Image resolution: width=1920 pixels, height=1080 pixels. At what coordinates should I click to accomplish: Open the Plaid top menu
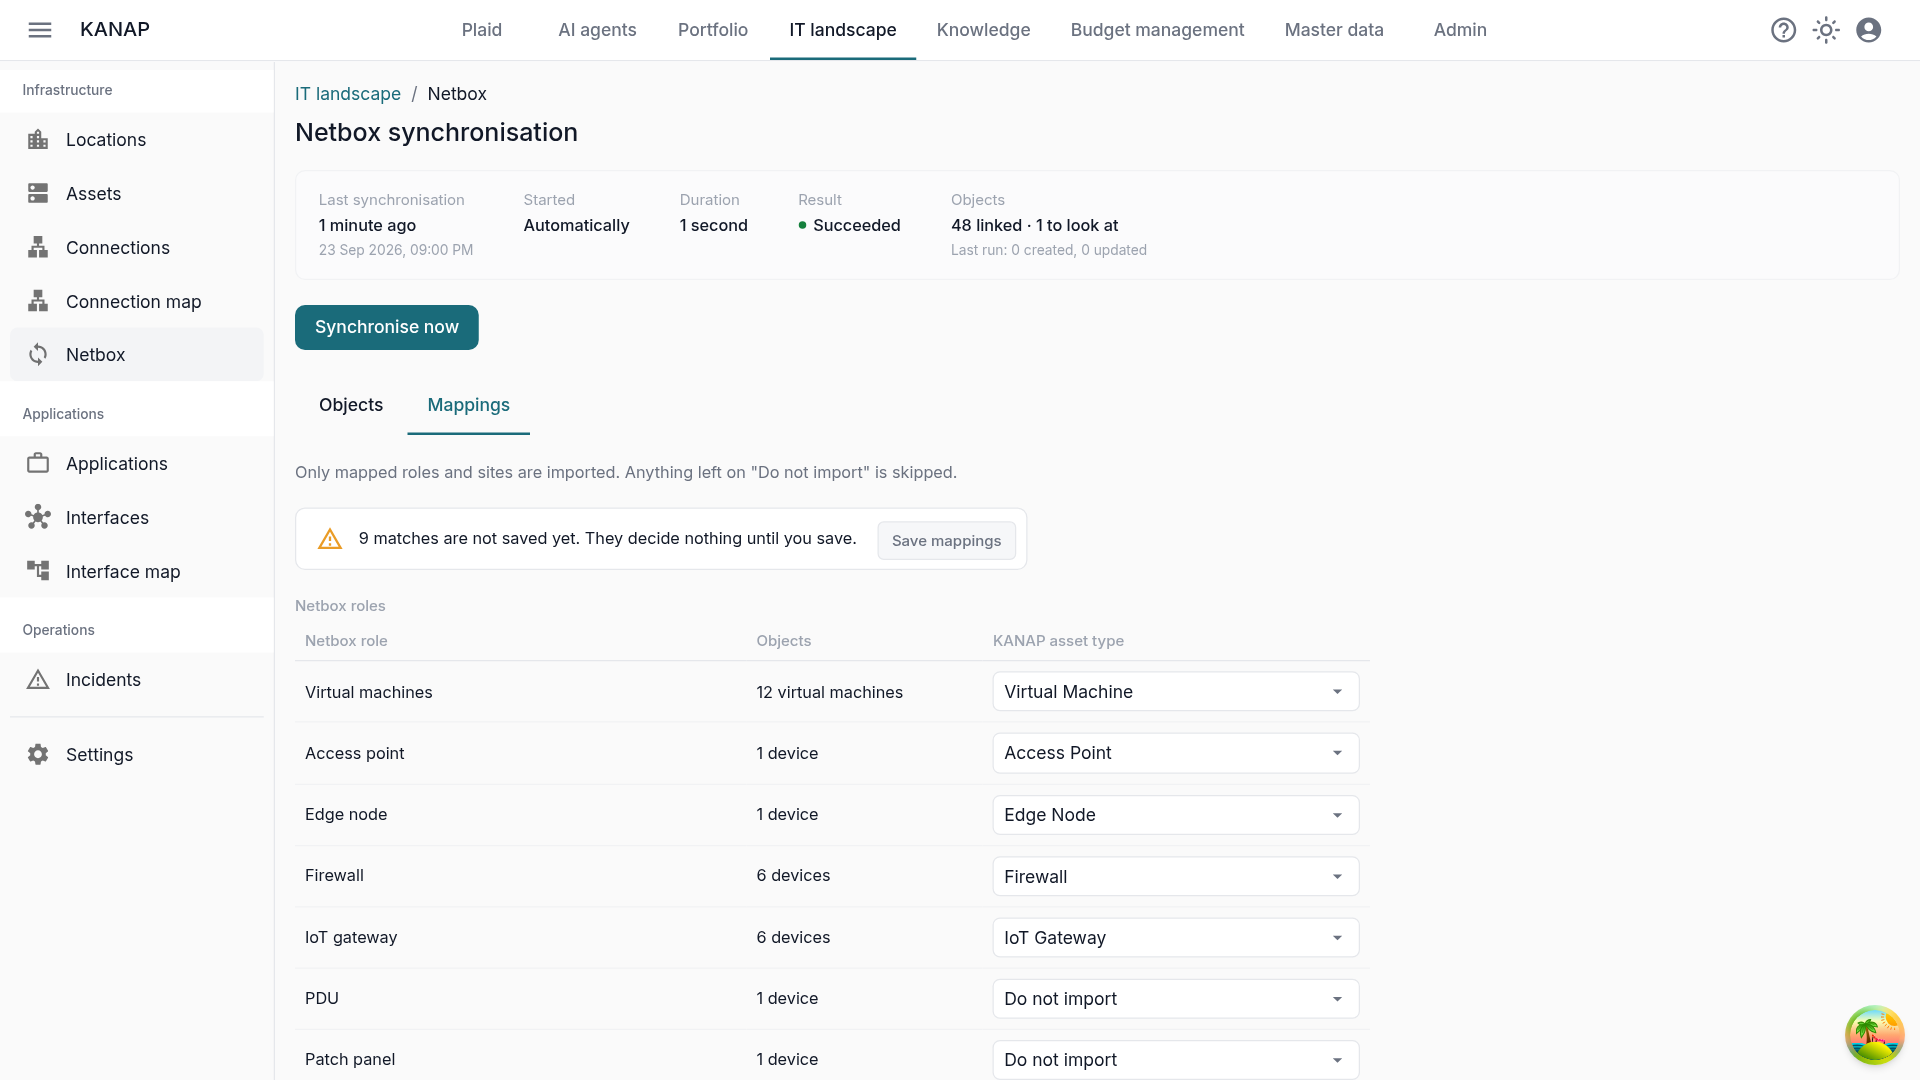click(x=482, y=30)
